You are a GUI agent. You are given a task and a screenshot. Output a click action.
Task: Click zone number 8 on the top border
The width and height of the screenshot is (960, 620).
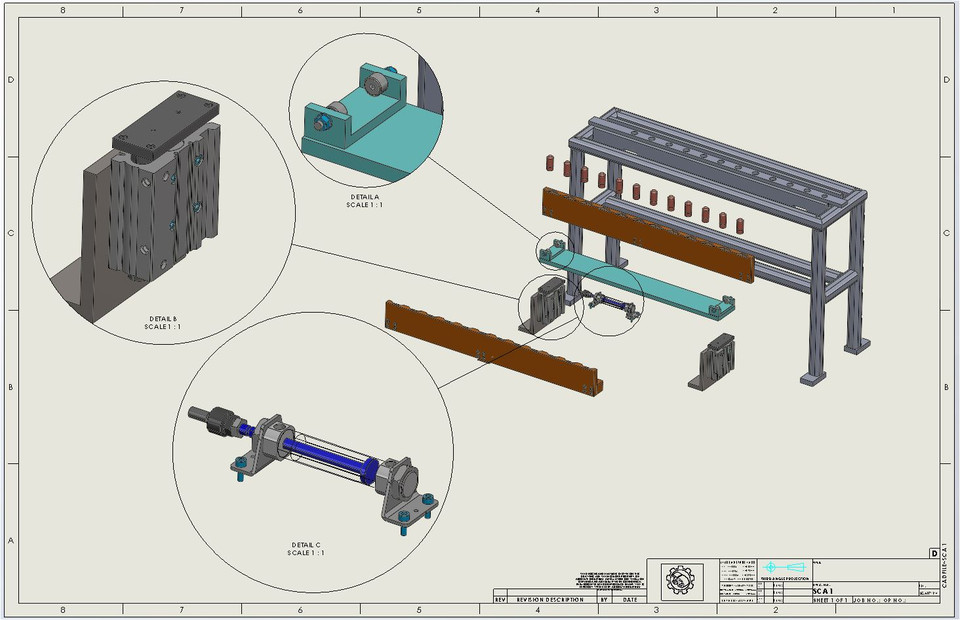click(63, 11)
